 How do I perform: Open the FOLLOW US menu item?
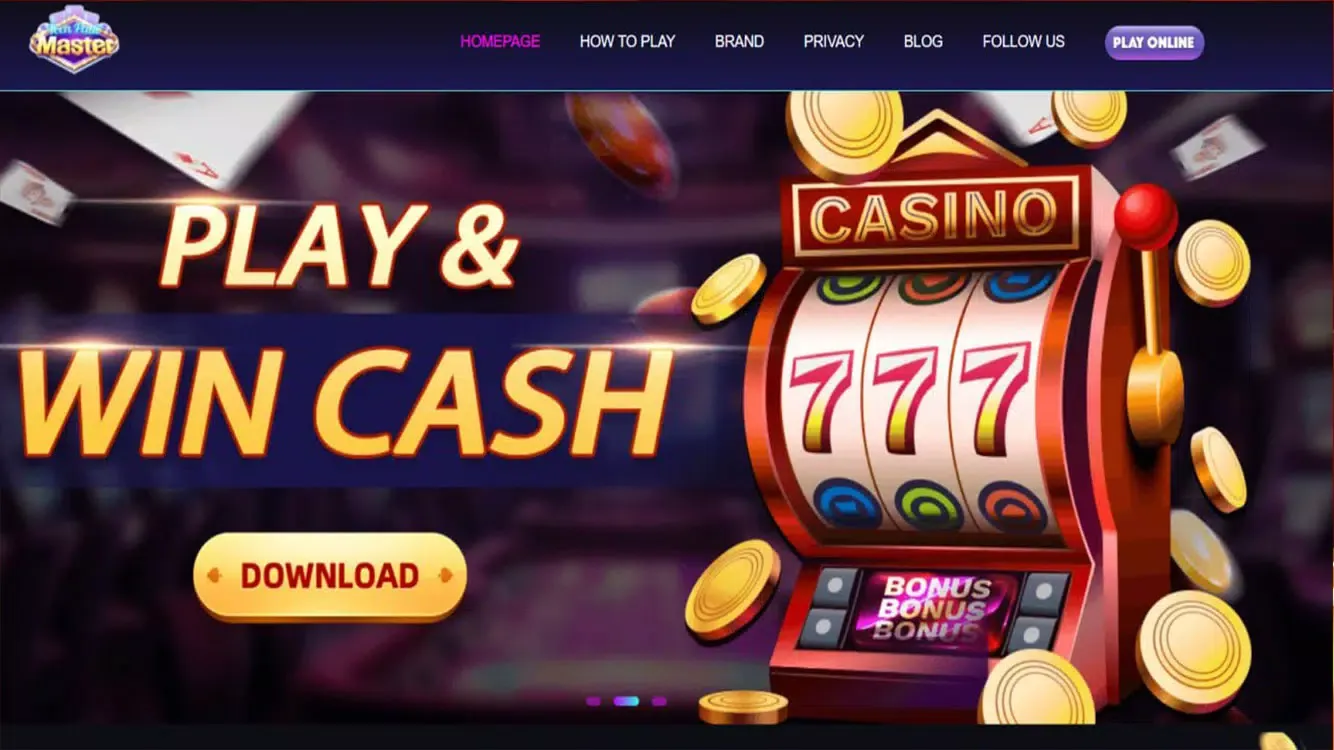click(1023, 42)
